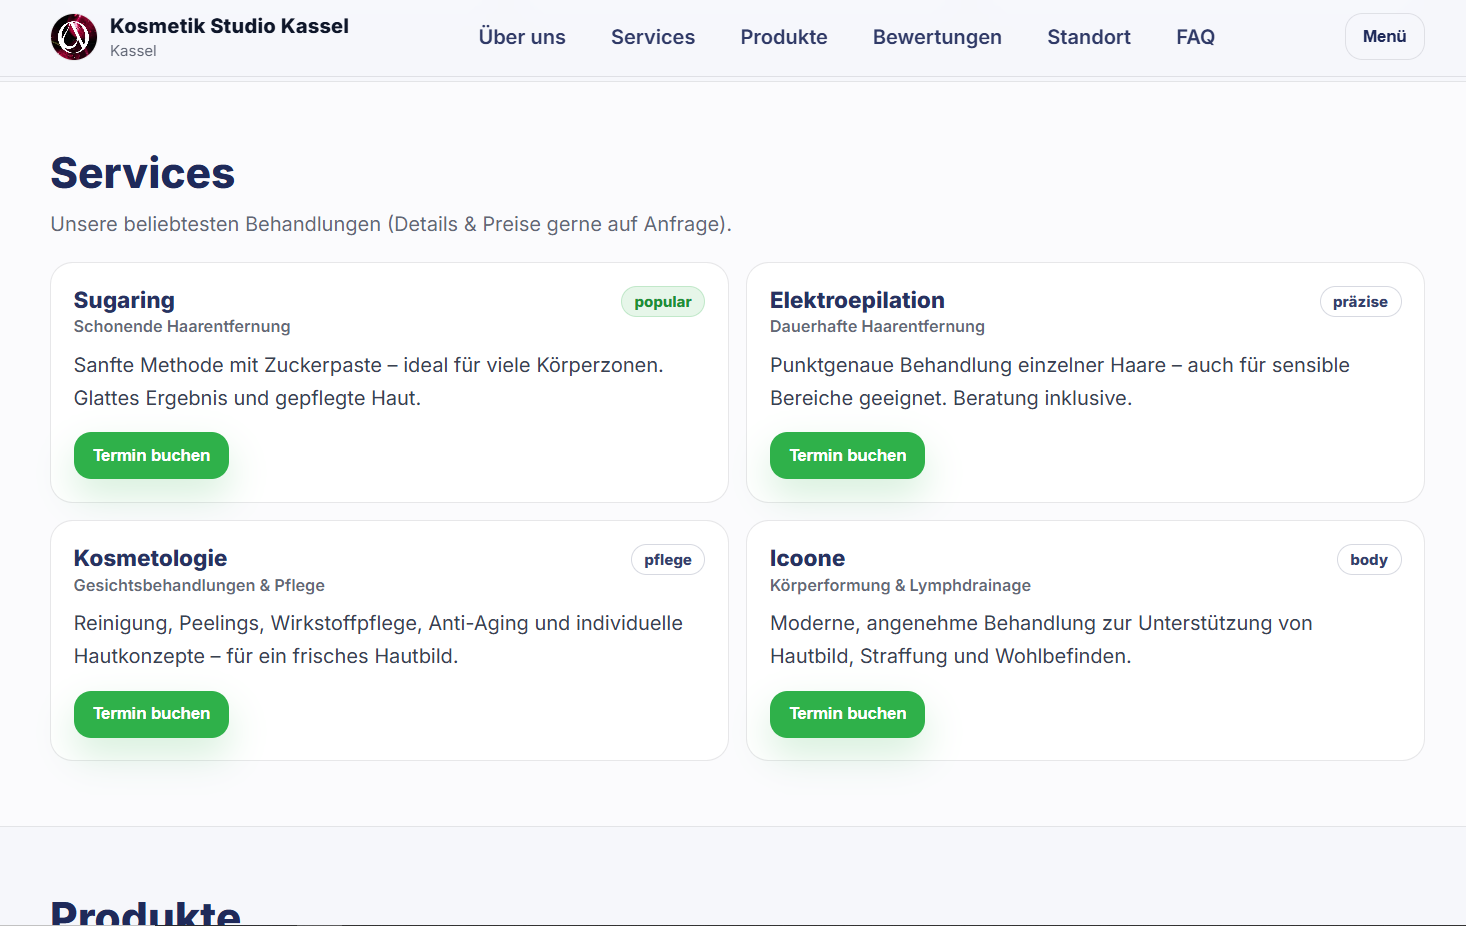Go to Über uns section
The width and height of the screenshot is (1466, 926).
pyautogui.click(x=521, y=37)
